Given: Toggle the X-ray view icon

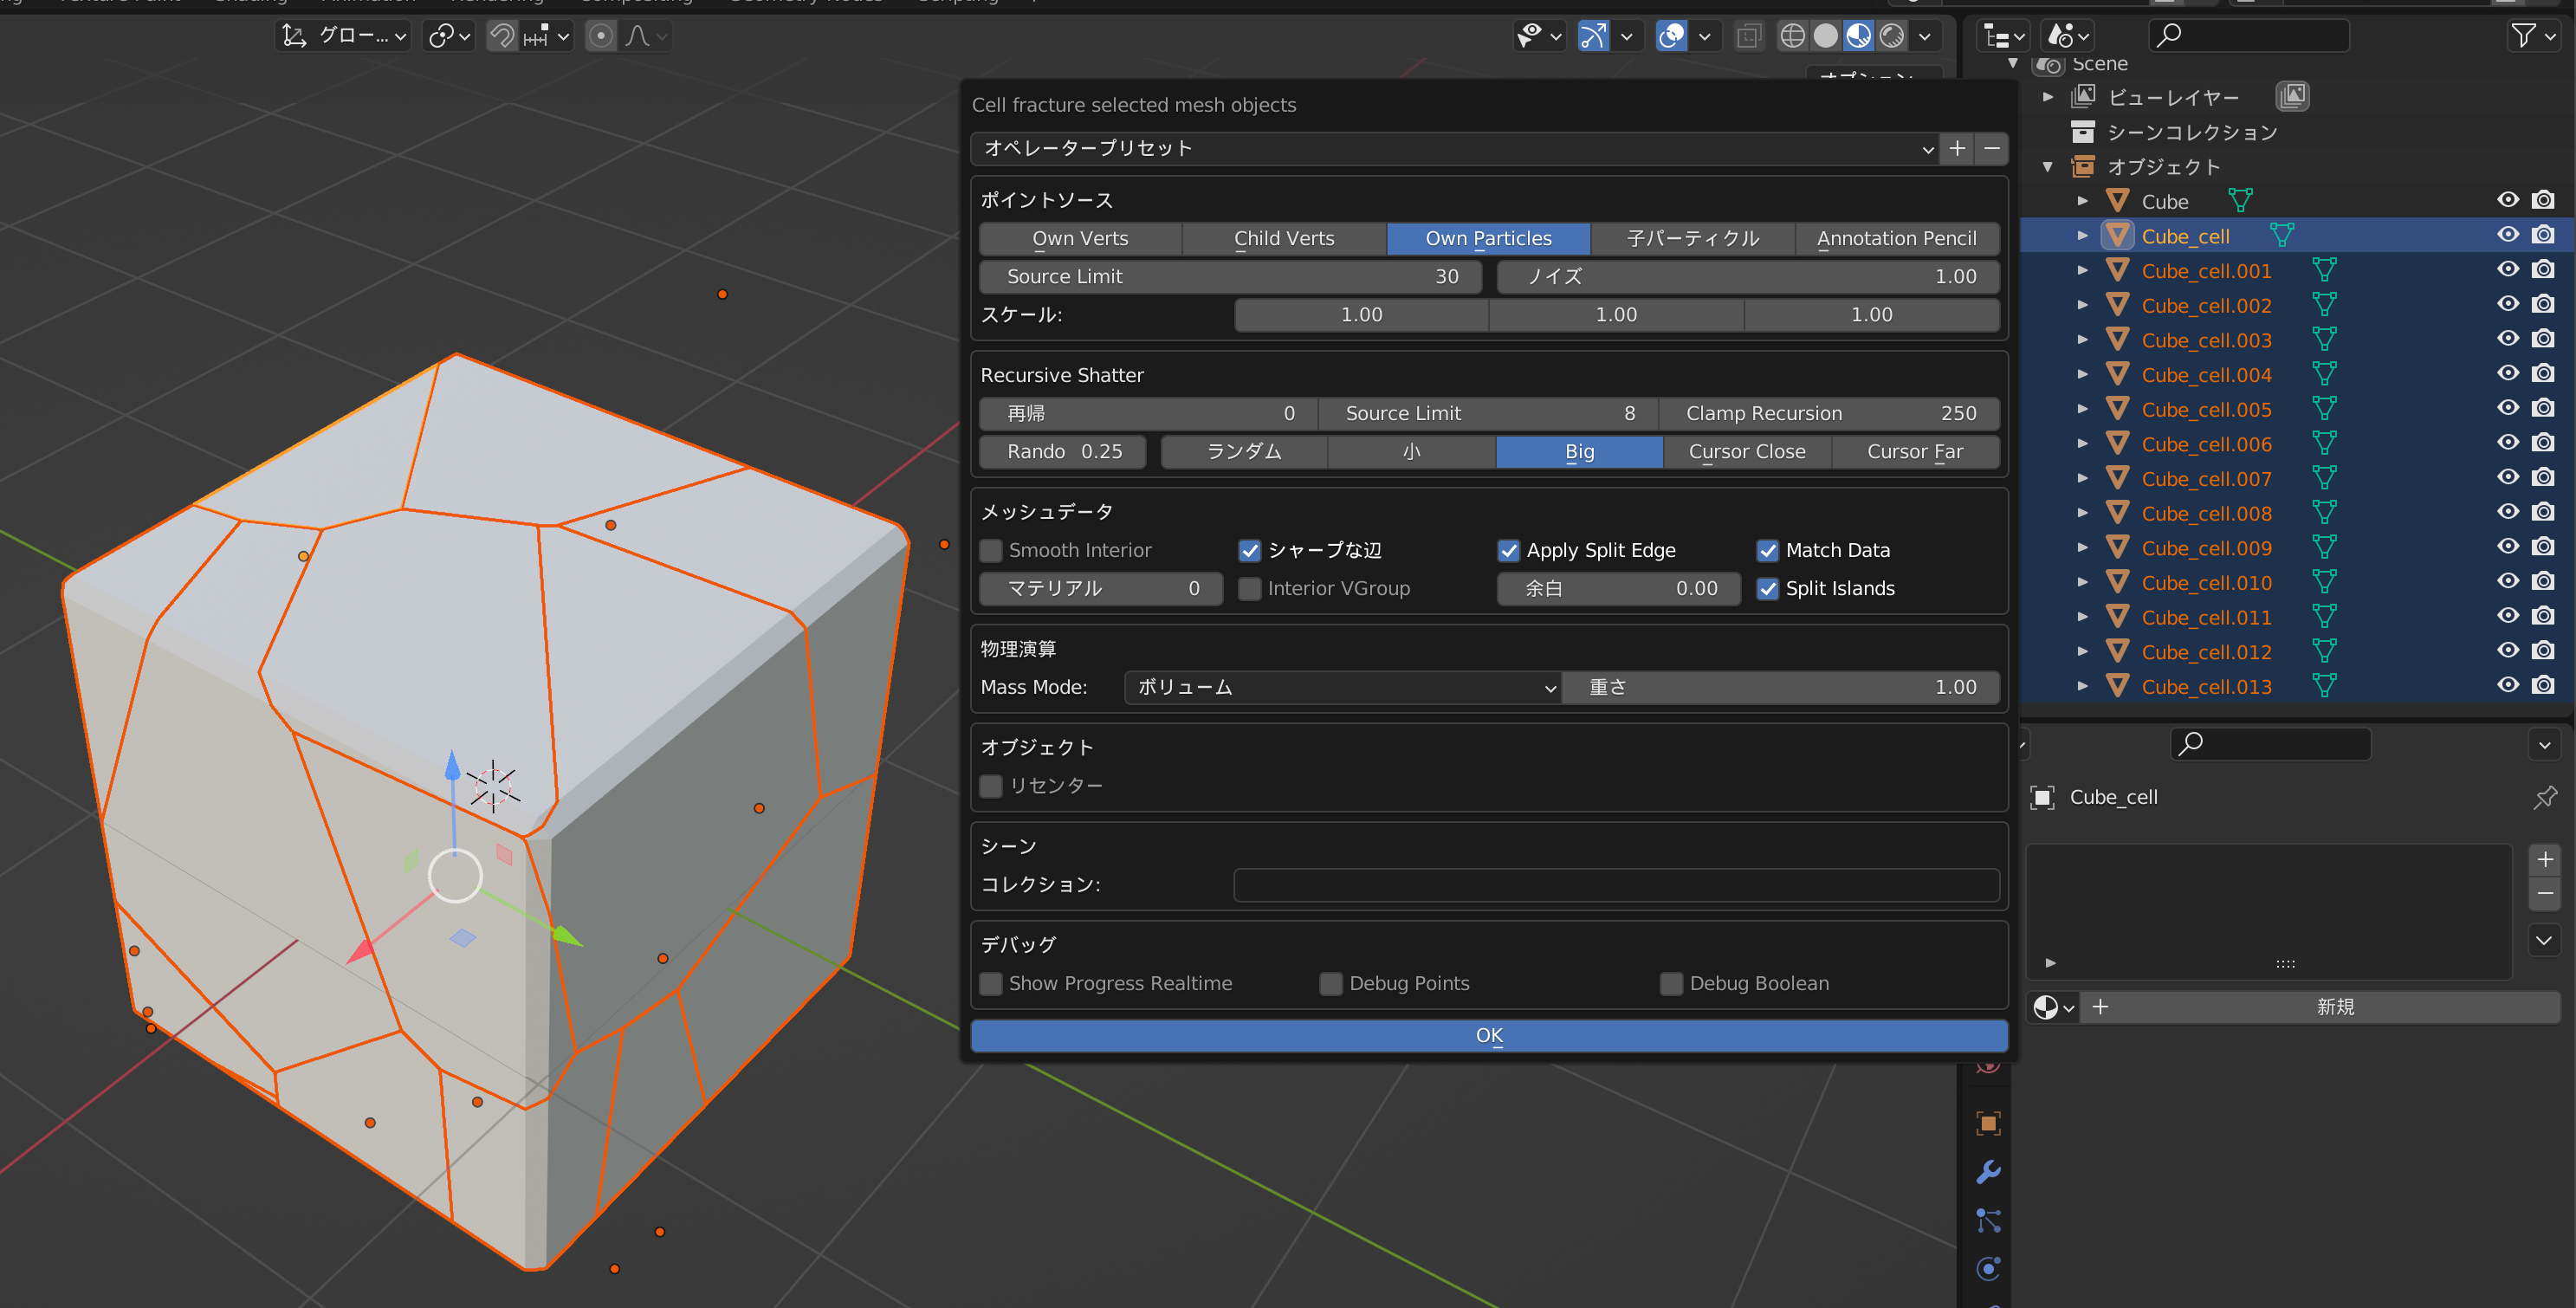Looking at the screenshot, I should 1748,36.
